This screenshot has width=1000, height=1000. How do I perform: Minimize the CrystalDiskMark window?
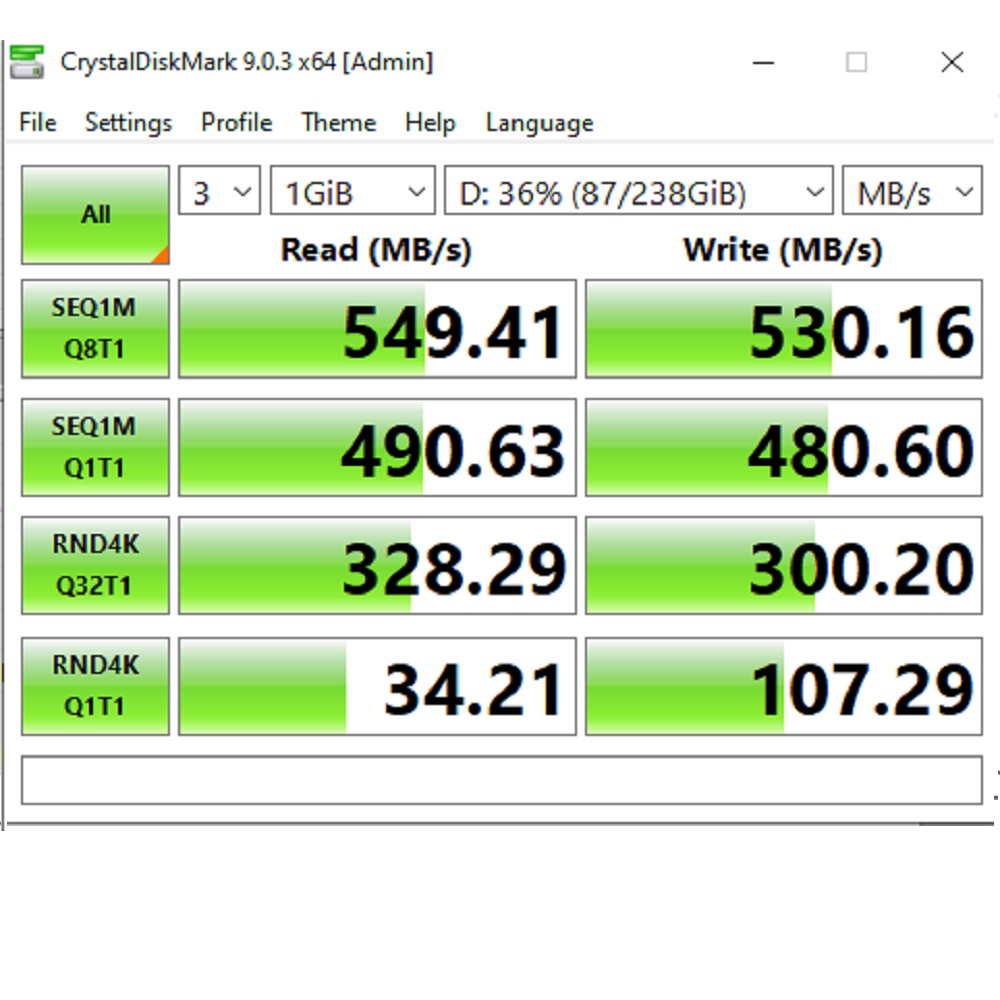pos(763,62)
